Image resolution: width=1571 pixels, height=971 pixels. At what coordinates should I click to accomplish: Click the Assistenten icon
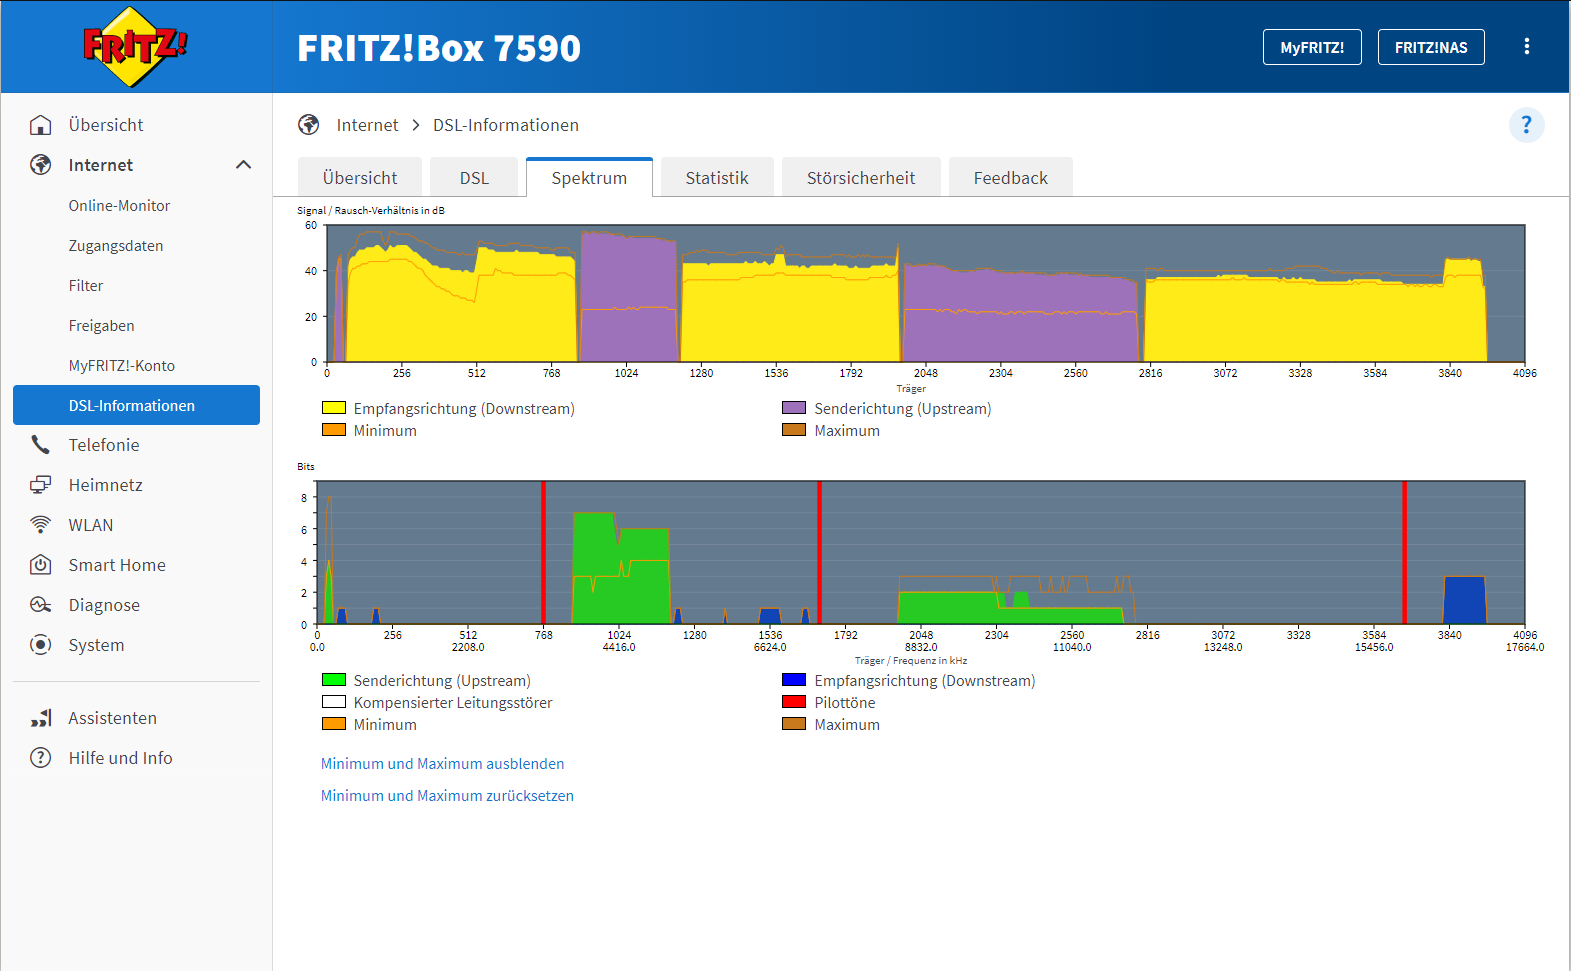[40, 718]
